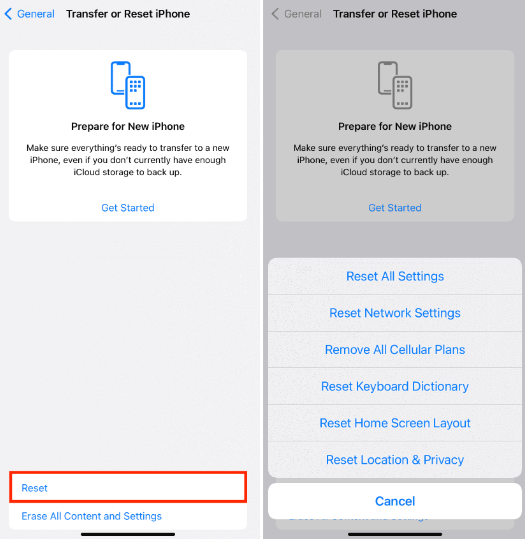Tap the home indicator bar on right screen

(x=395, y=534)
